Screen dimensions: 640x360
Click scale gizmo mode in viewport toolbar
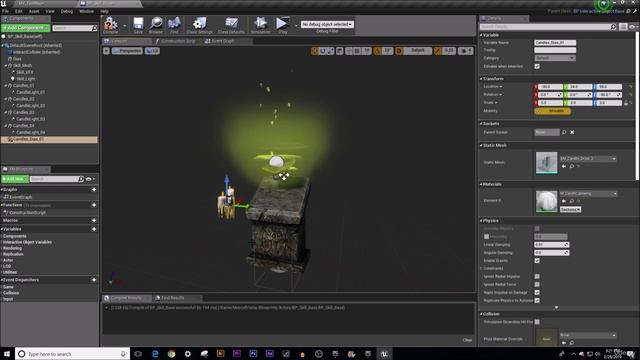coord(331,51)
